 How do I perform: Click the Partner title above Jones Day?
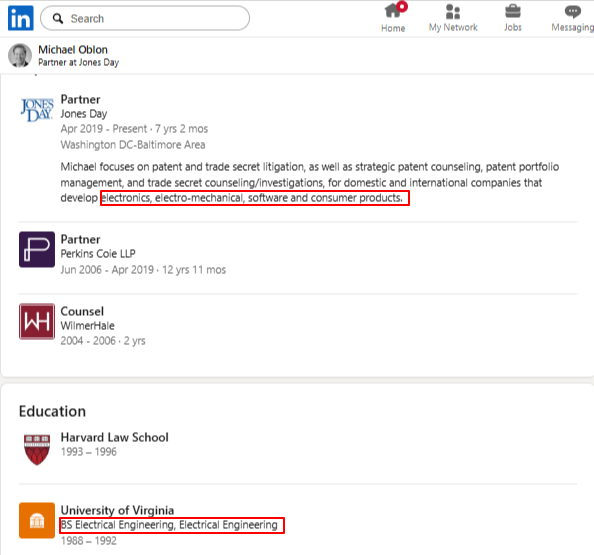coord(80,99)
